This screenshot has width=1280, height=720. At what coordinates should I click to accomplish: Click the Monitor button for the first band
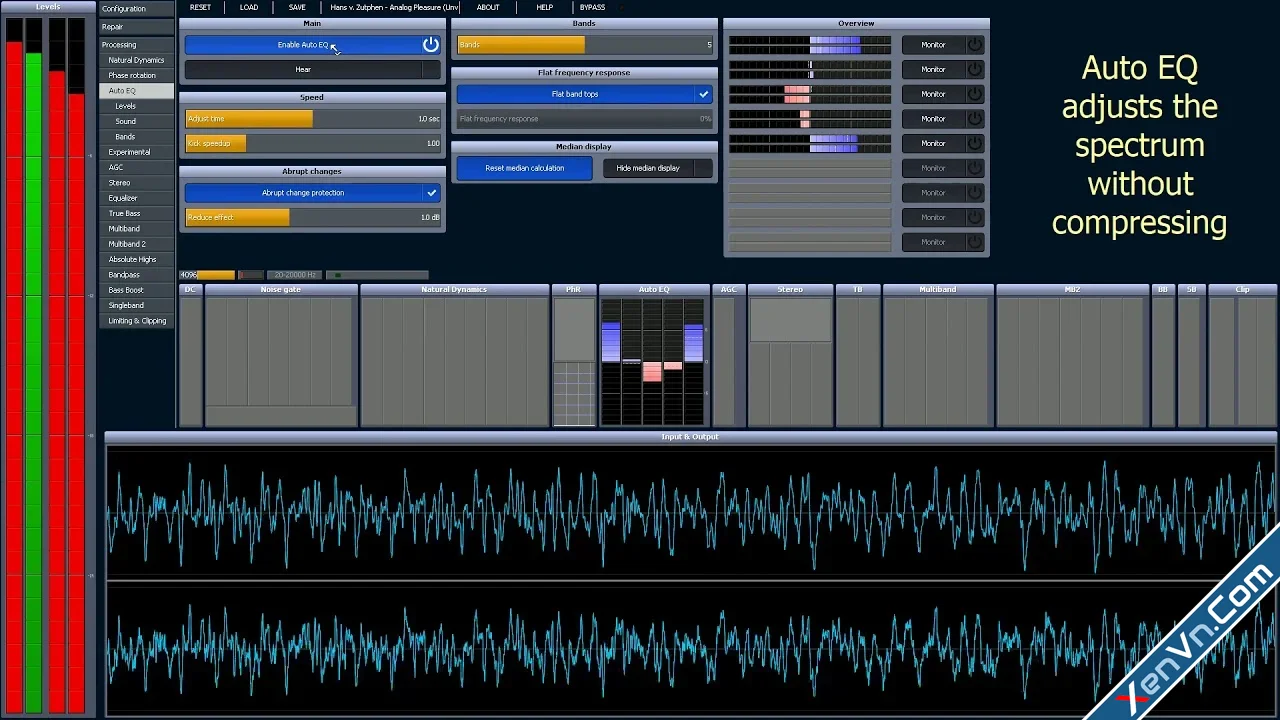933,45
